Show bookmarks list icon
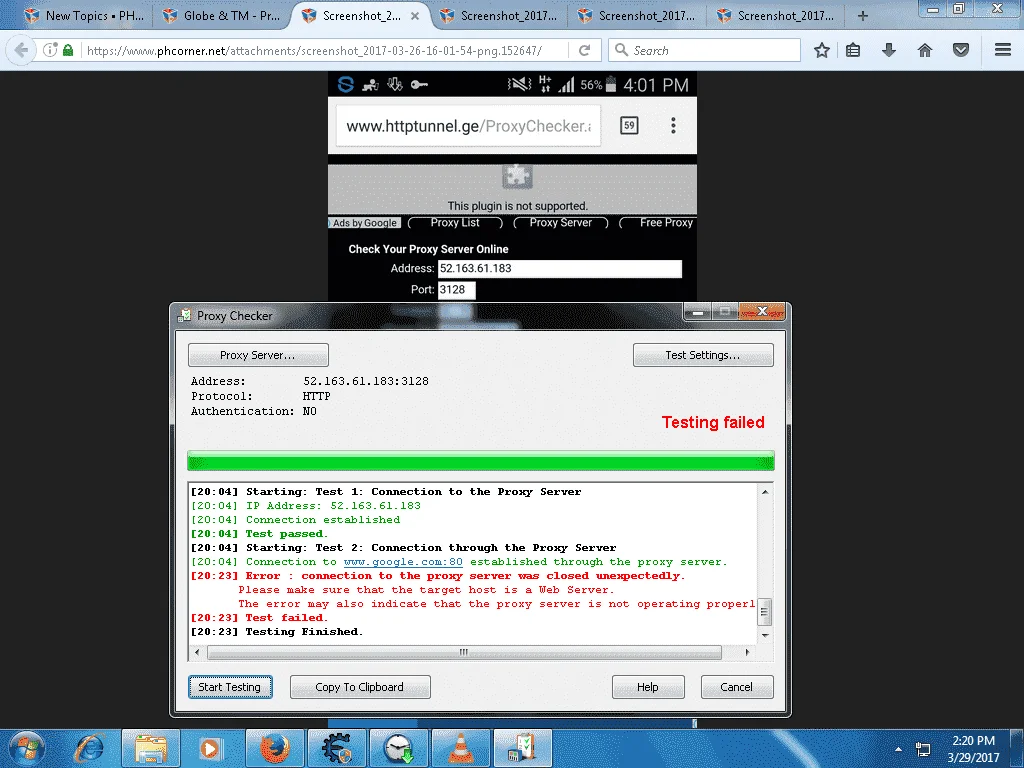The width and height of the screenshot is (1024, 768). pos(853,50)
